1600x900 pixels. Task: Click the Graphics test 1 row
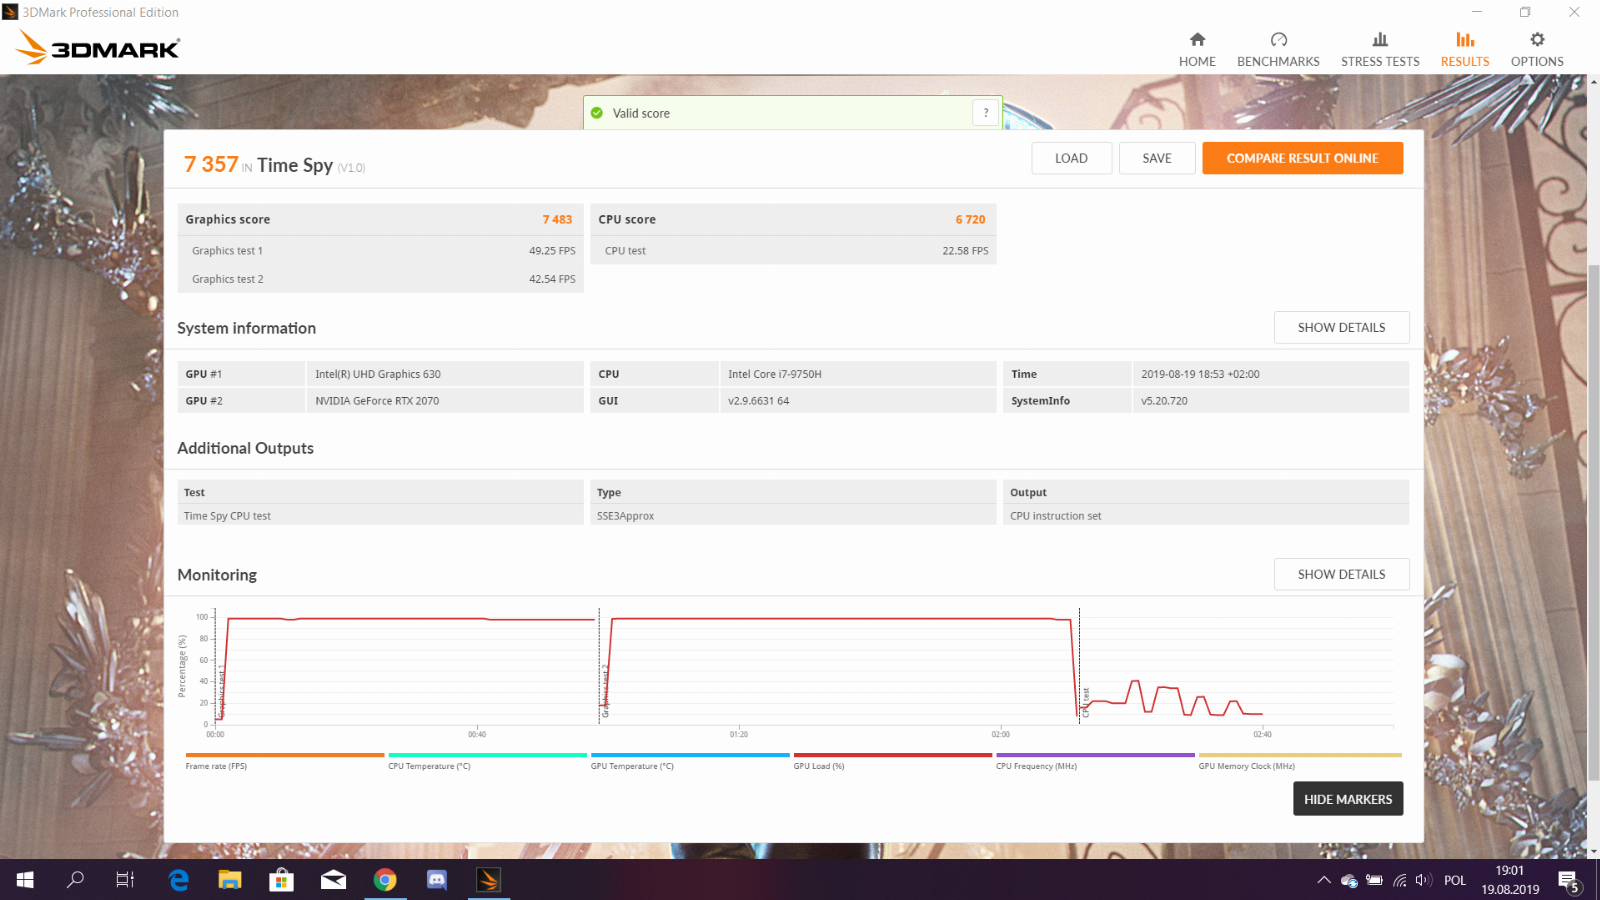point(381,251)
